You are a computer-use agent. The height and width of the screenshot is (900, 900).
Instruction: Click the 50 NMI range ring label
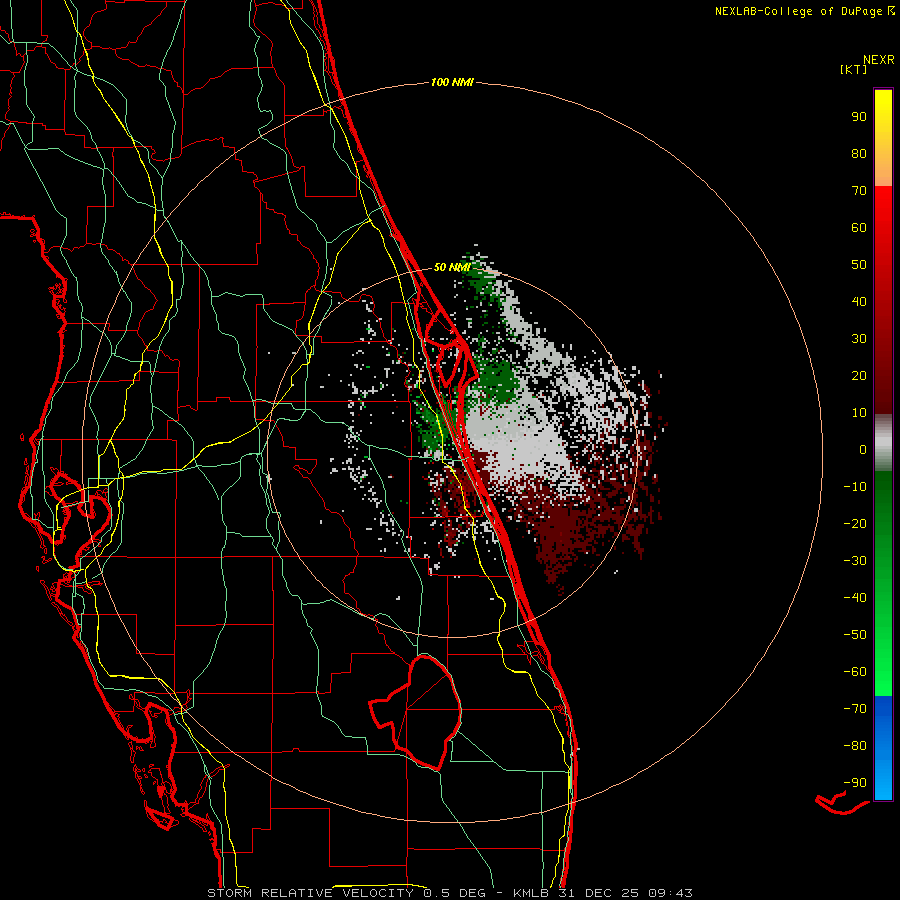click(x=452, y=267)
